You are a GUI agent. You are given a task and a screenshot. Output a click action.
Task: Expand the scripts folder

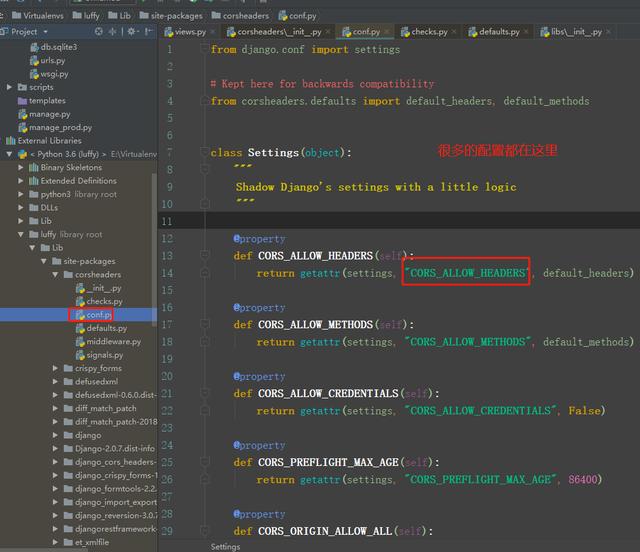[9, 87]
